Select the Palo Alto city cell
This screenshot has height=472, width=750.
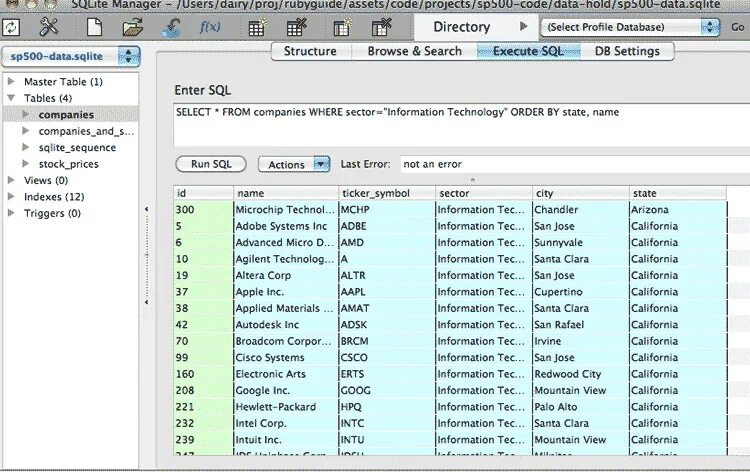pos(581,407)
